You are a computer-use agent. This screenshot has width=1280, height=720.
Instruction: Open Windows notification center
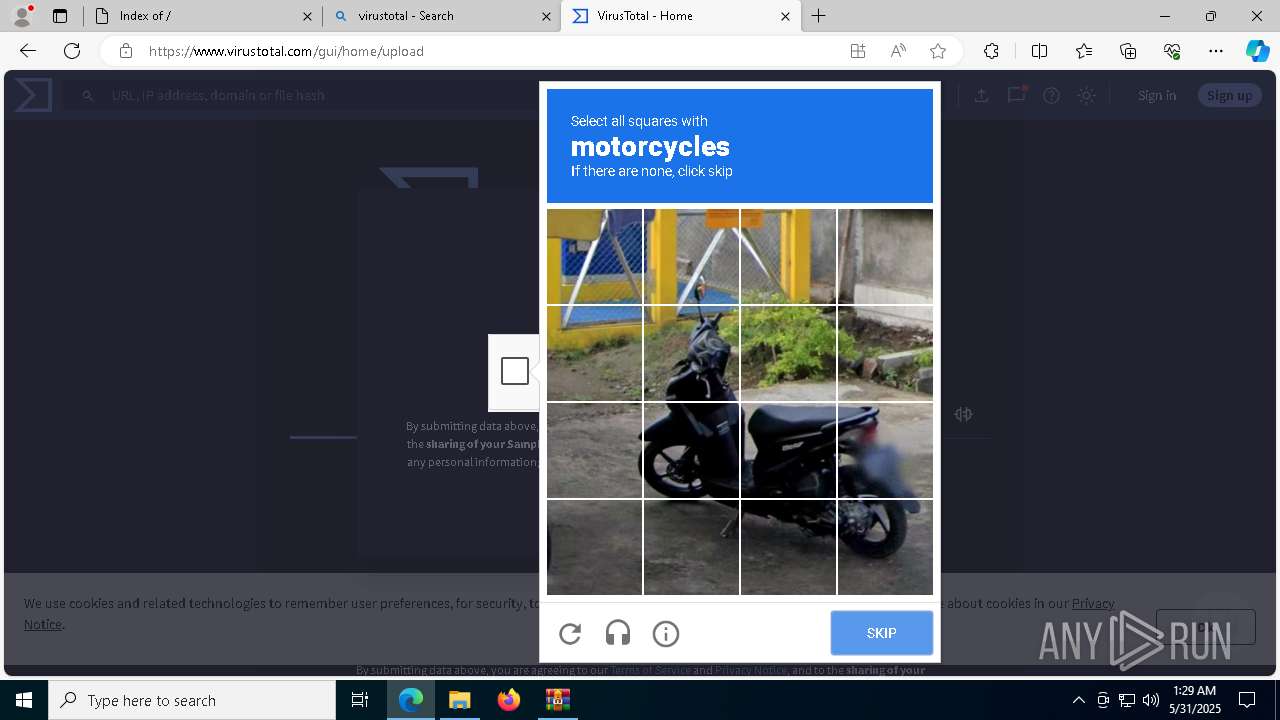[x=1247, y=700]
